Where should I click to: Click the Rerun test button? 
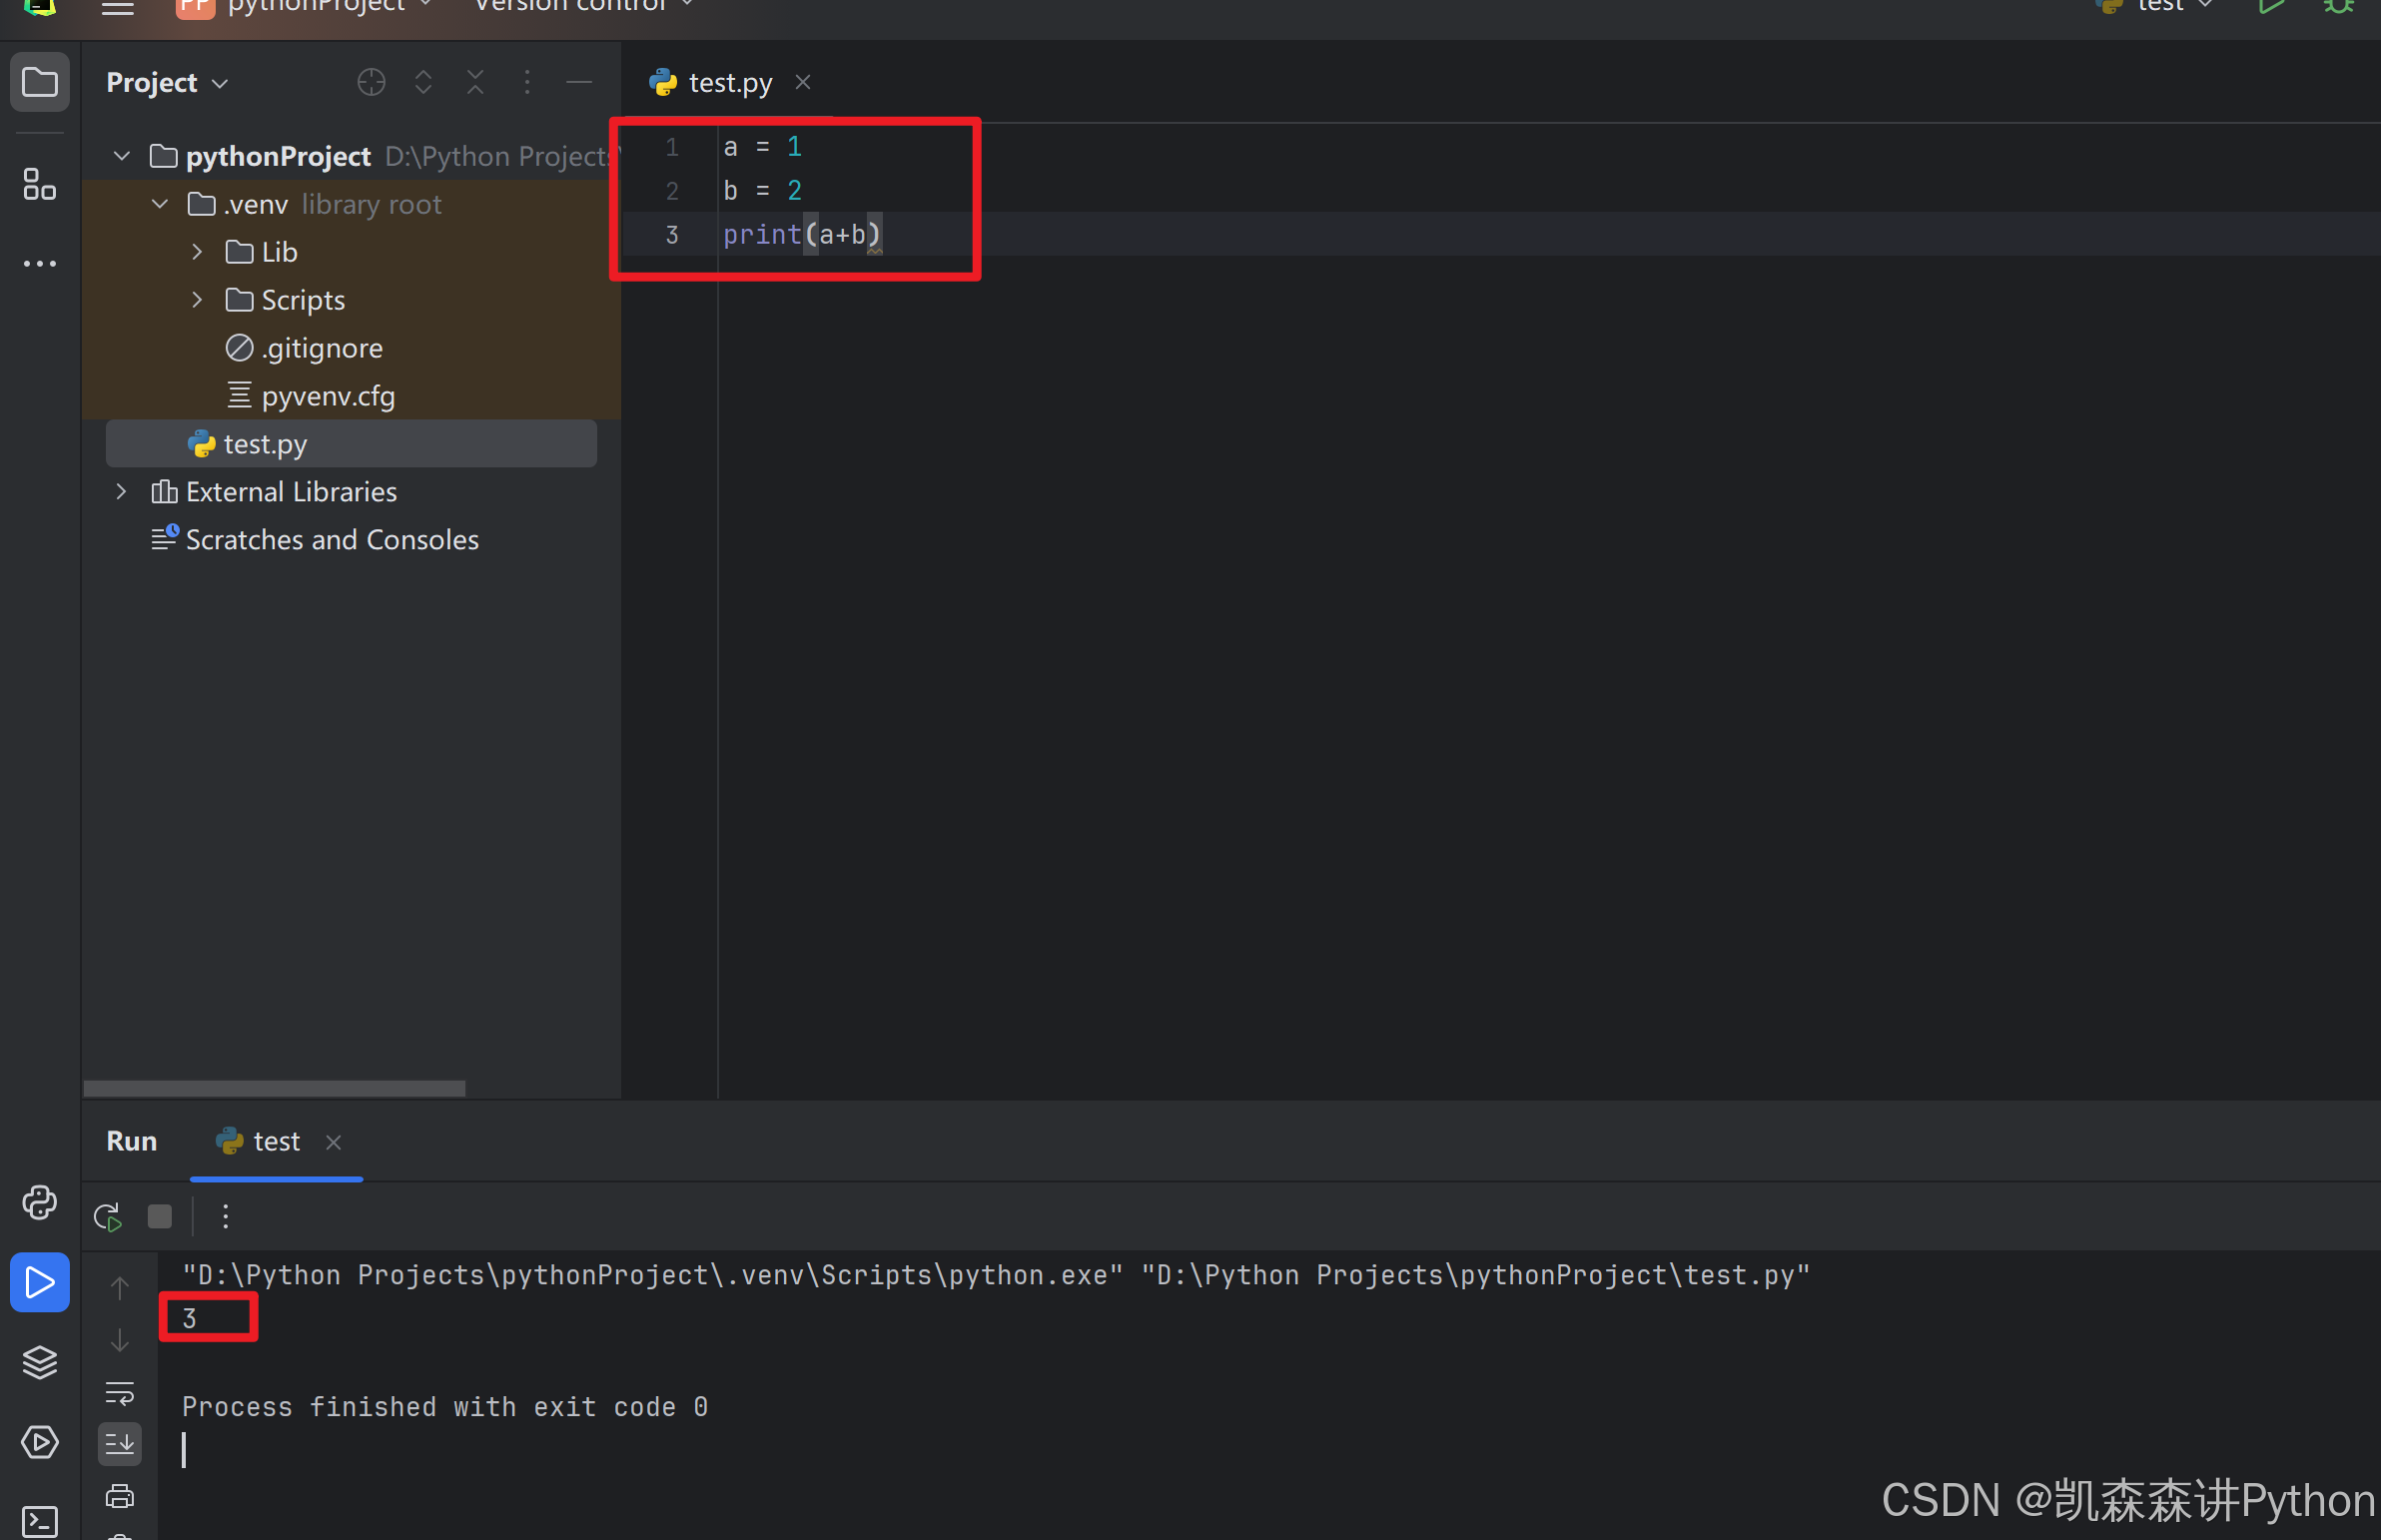click(x=107, y=1217)
